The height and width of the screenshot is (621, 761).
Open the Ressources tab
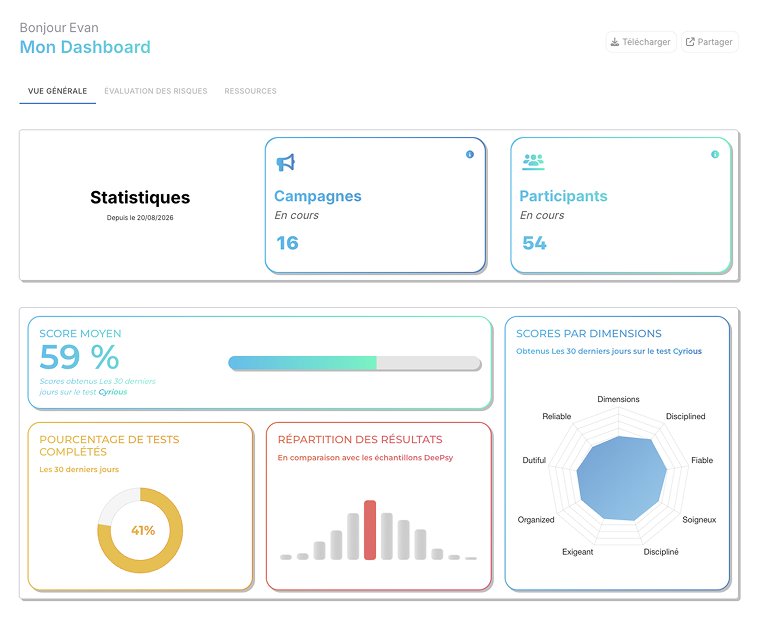(250, 91)
